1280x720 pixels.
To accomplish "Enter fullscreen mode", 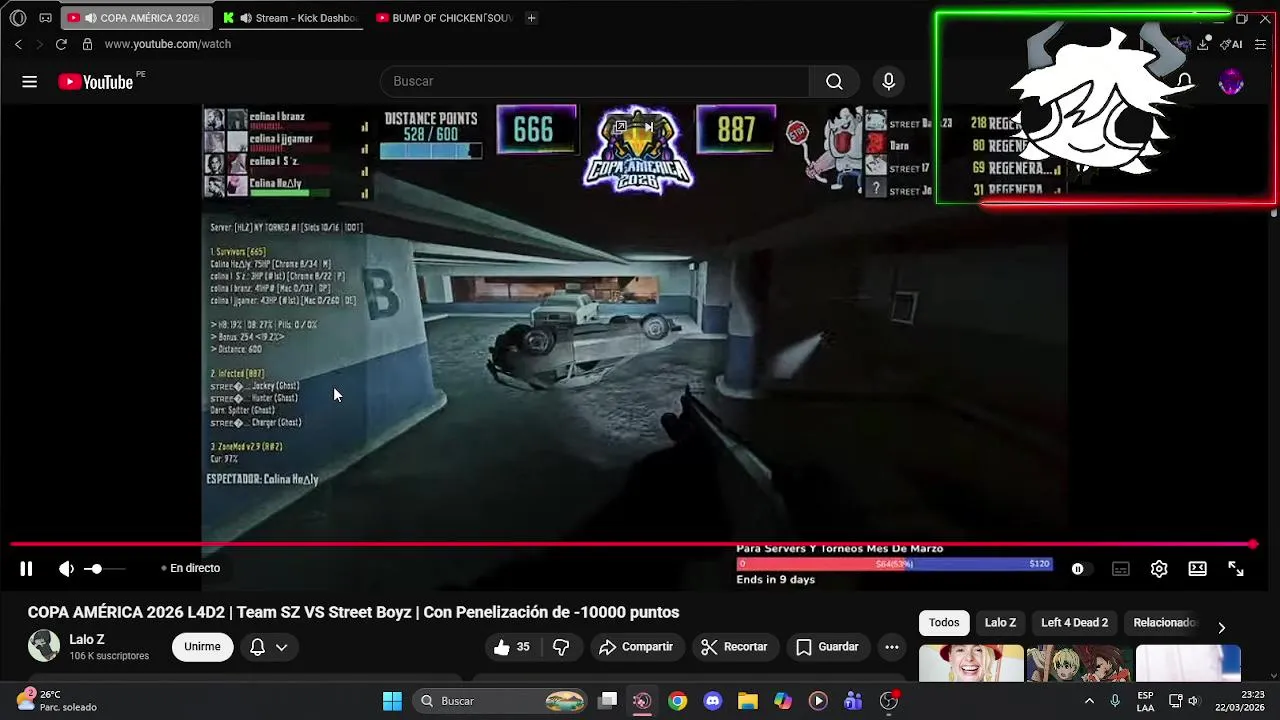I will point(1236,568).
